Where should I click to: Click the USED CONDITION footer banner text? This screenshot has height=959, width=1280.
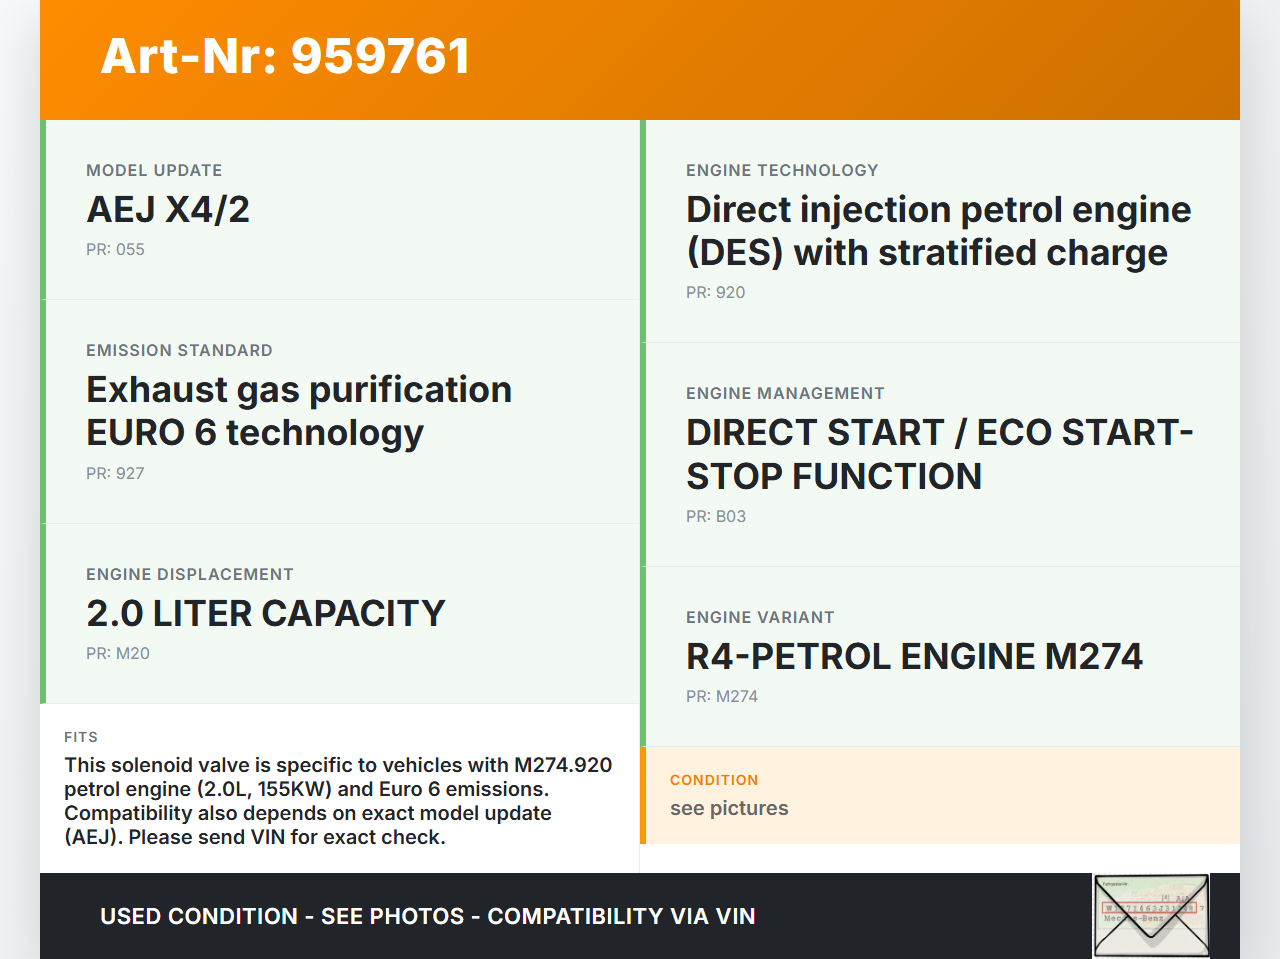click(x=427, y=917)
